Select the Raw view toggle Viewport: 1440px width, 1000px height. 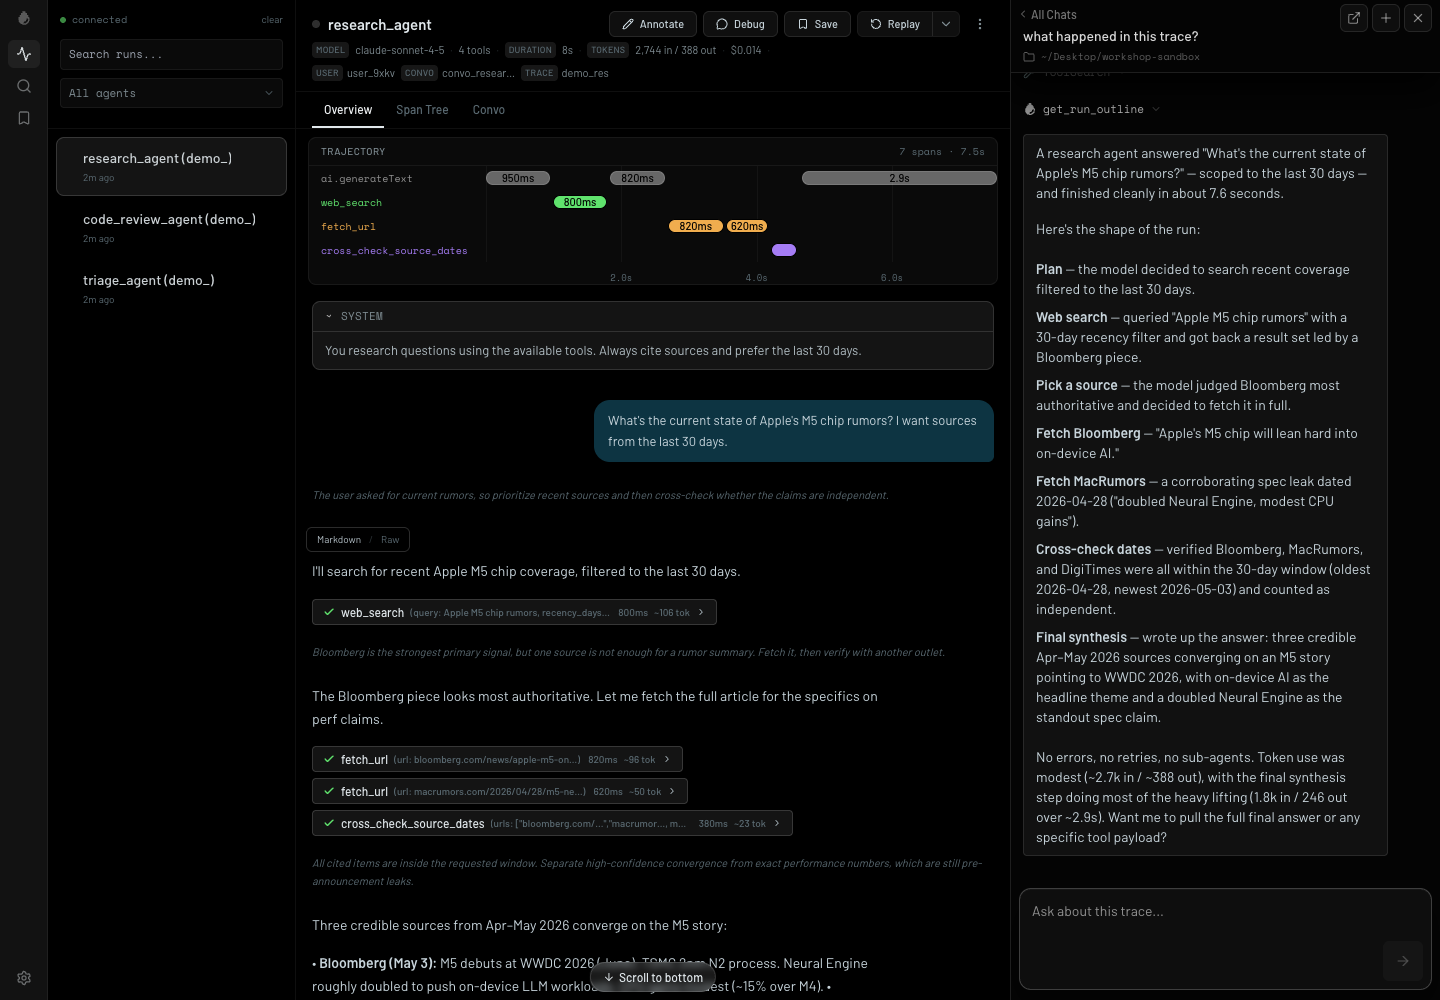coord(390,540)
